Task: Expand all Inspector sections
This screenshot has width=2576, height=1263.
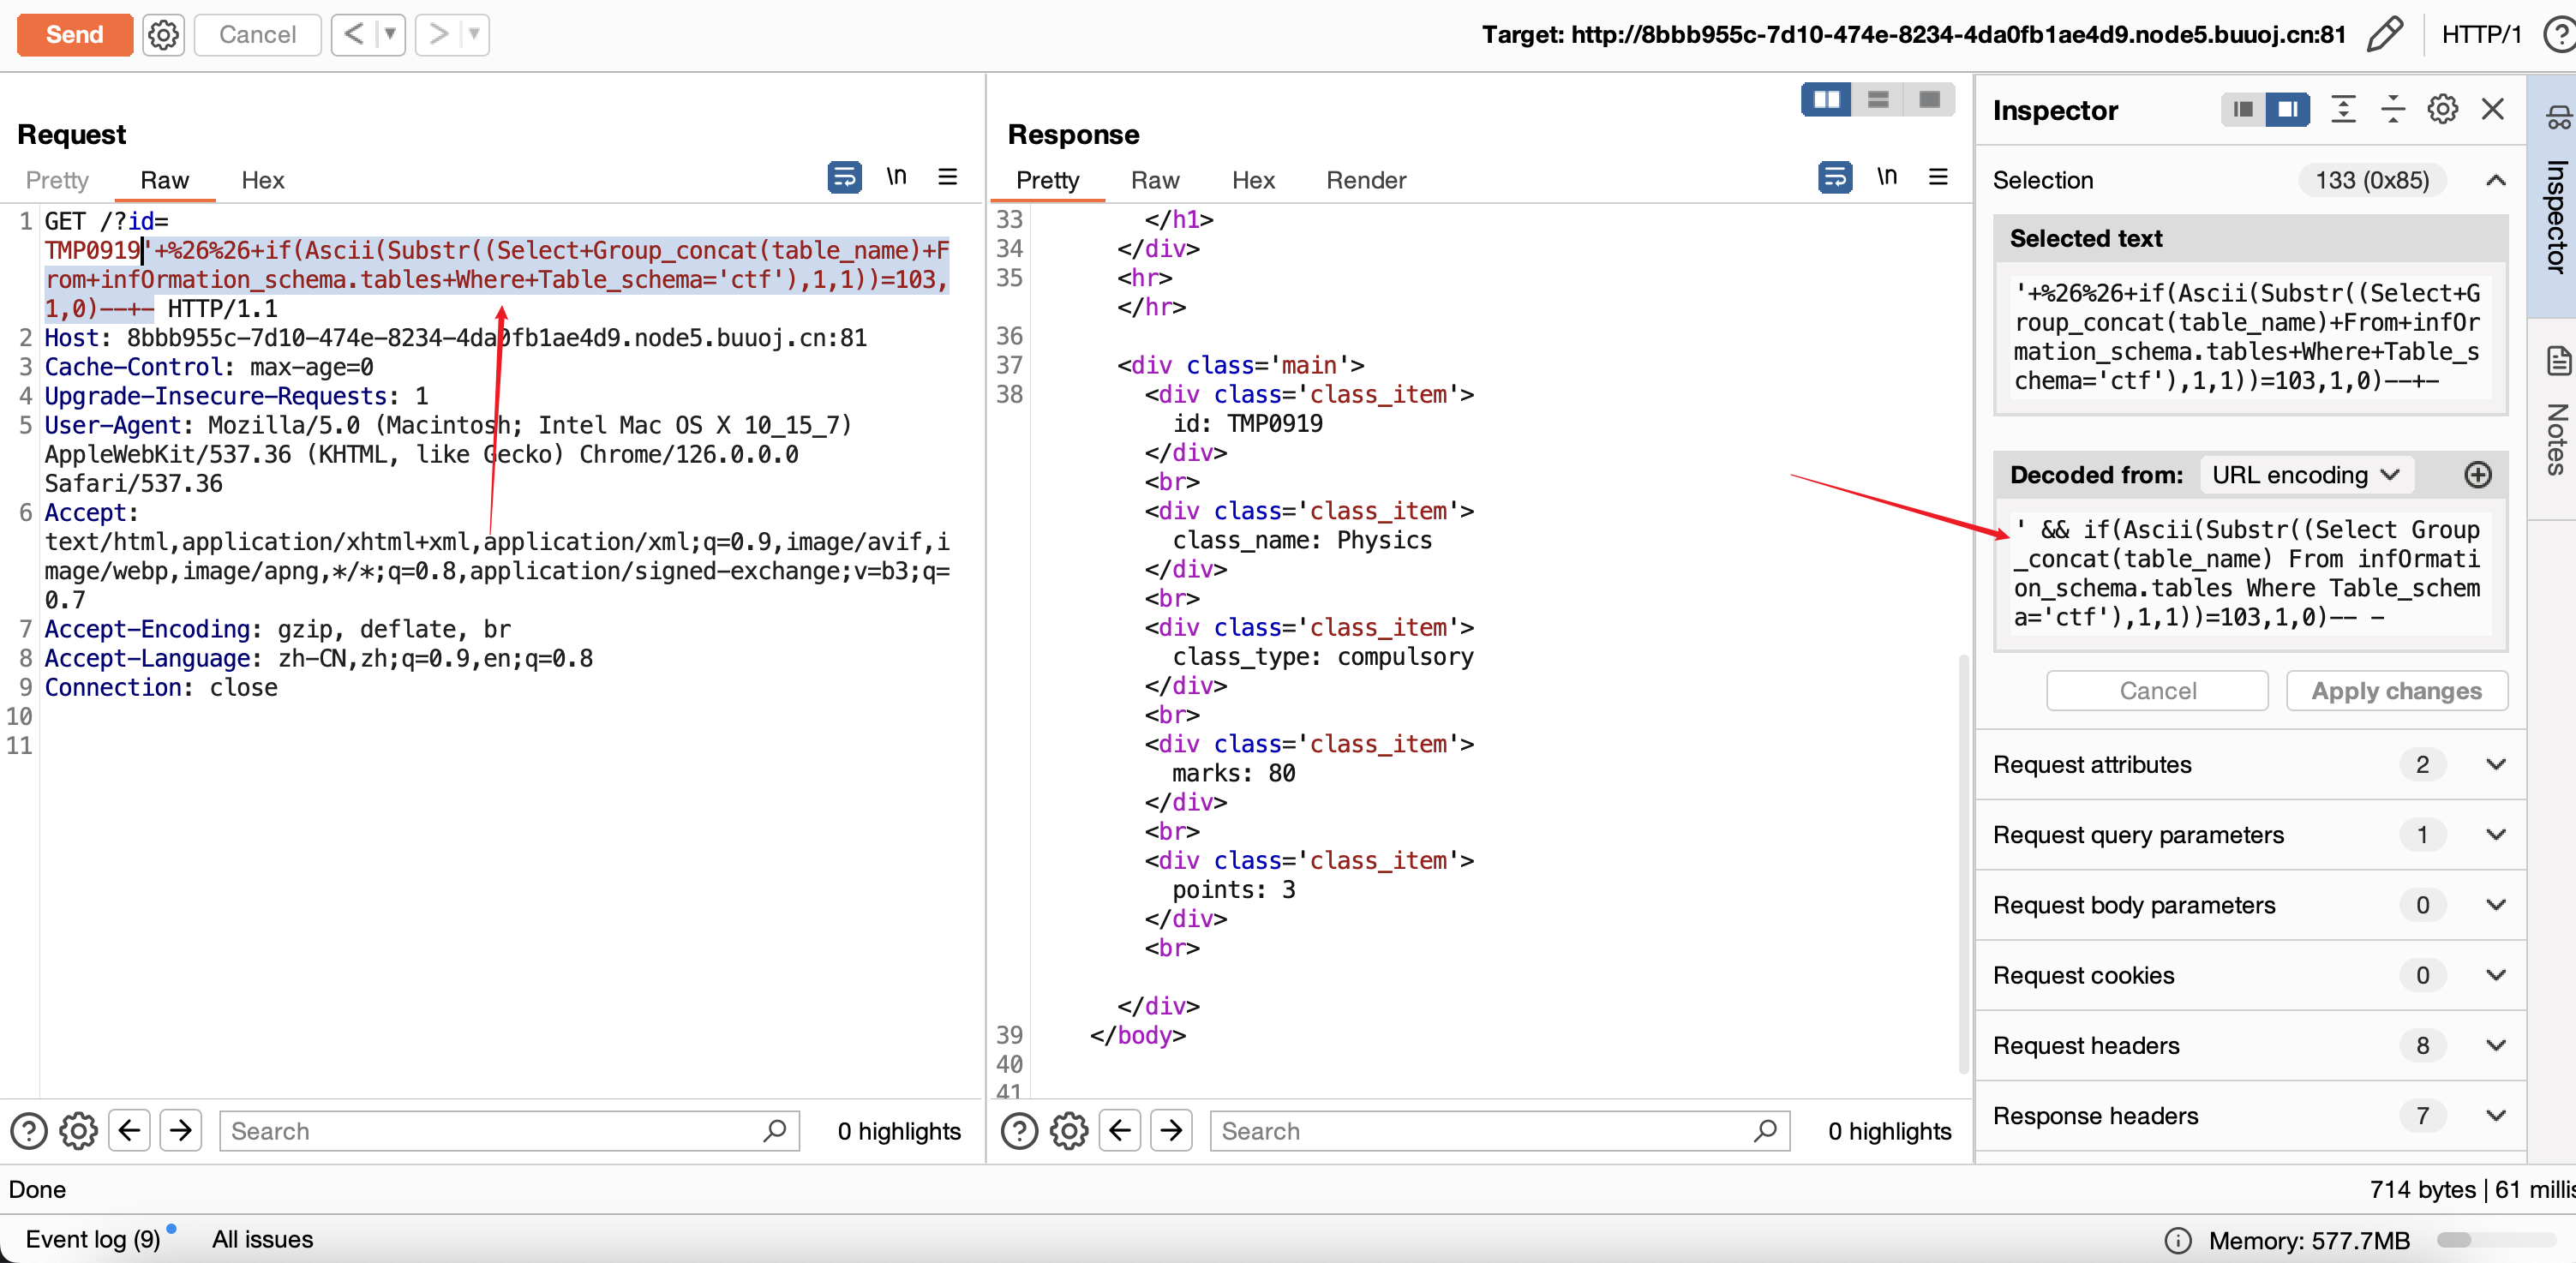Action: point(2343,109)
